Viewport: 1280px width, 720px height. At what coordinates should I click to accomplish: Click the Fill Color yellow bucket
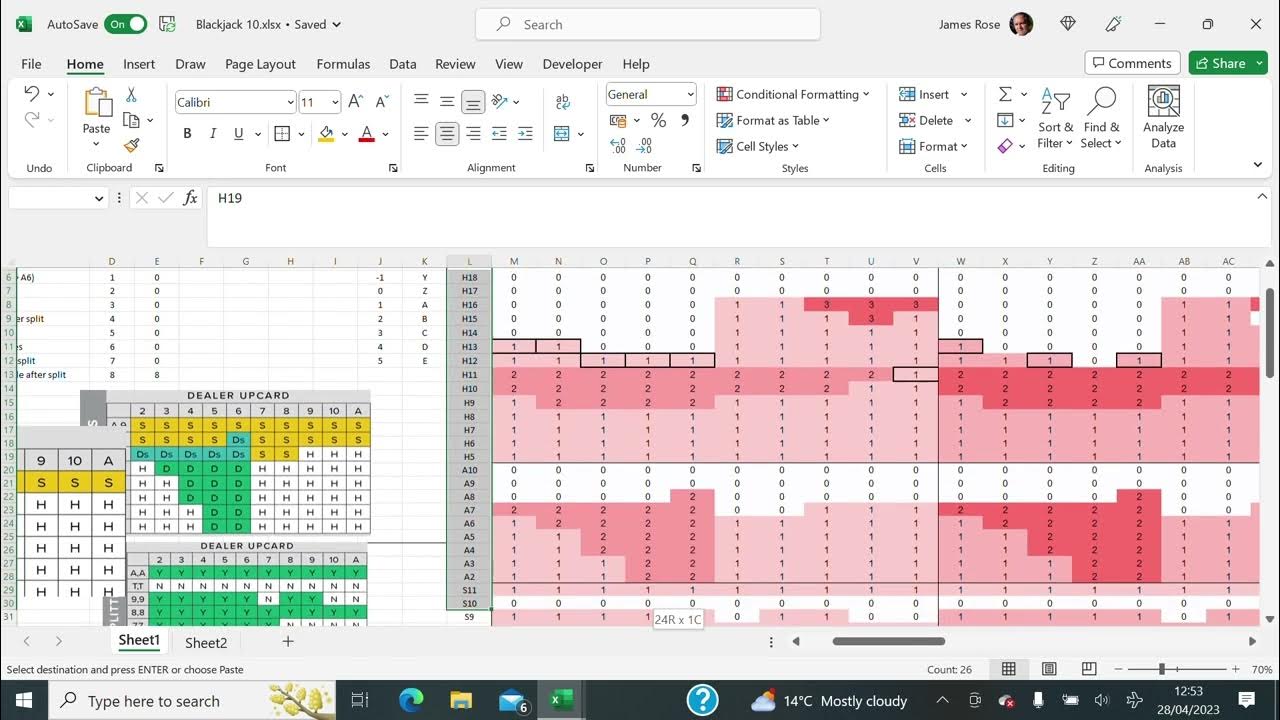click(326, 133)
